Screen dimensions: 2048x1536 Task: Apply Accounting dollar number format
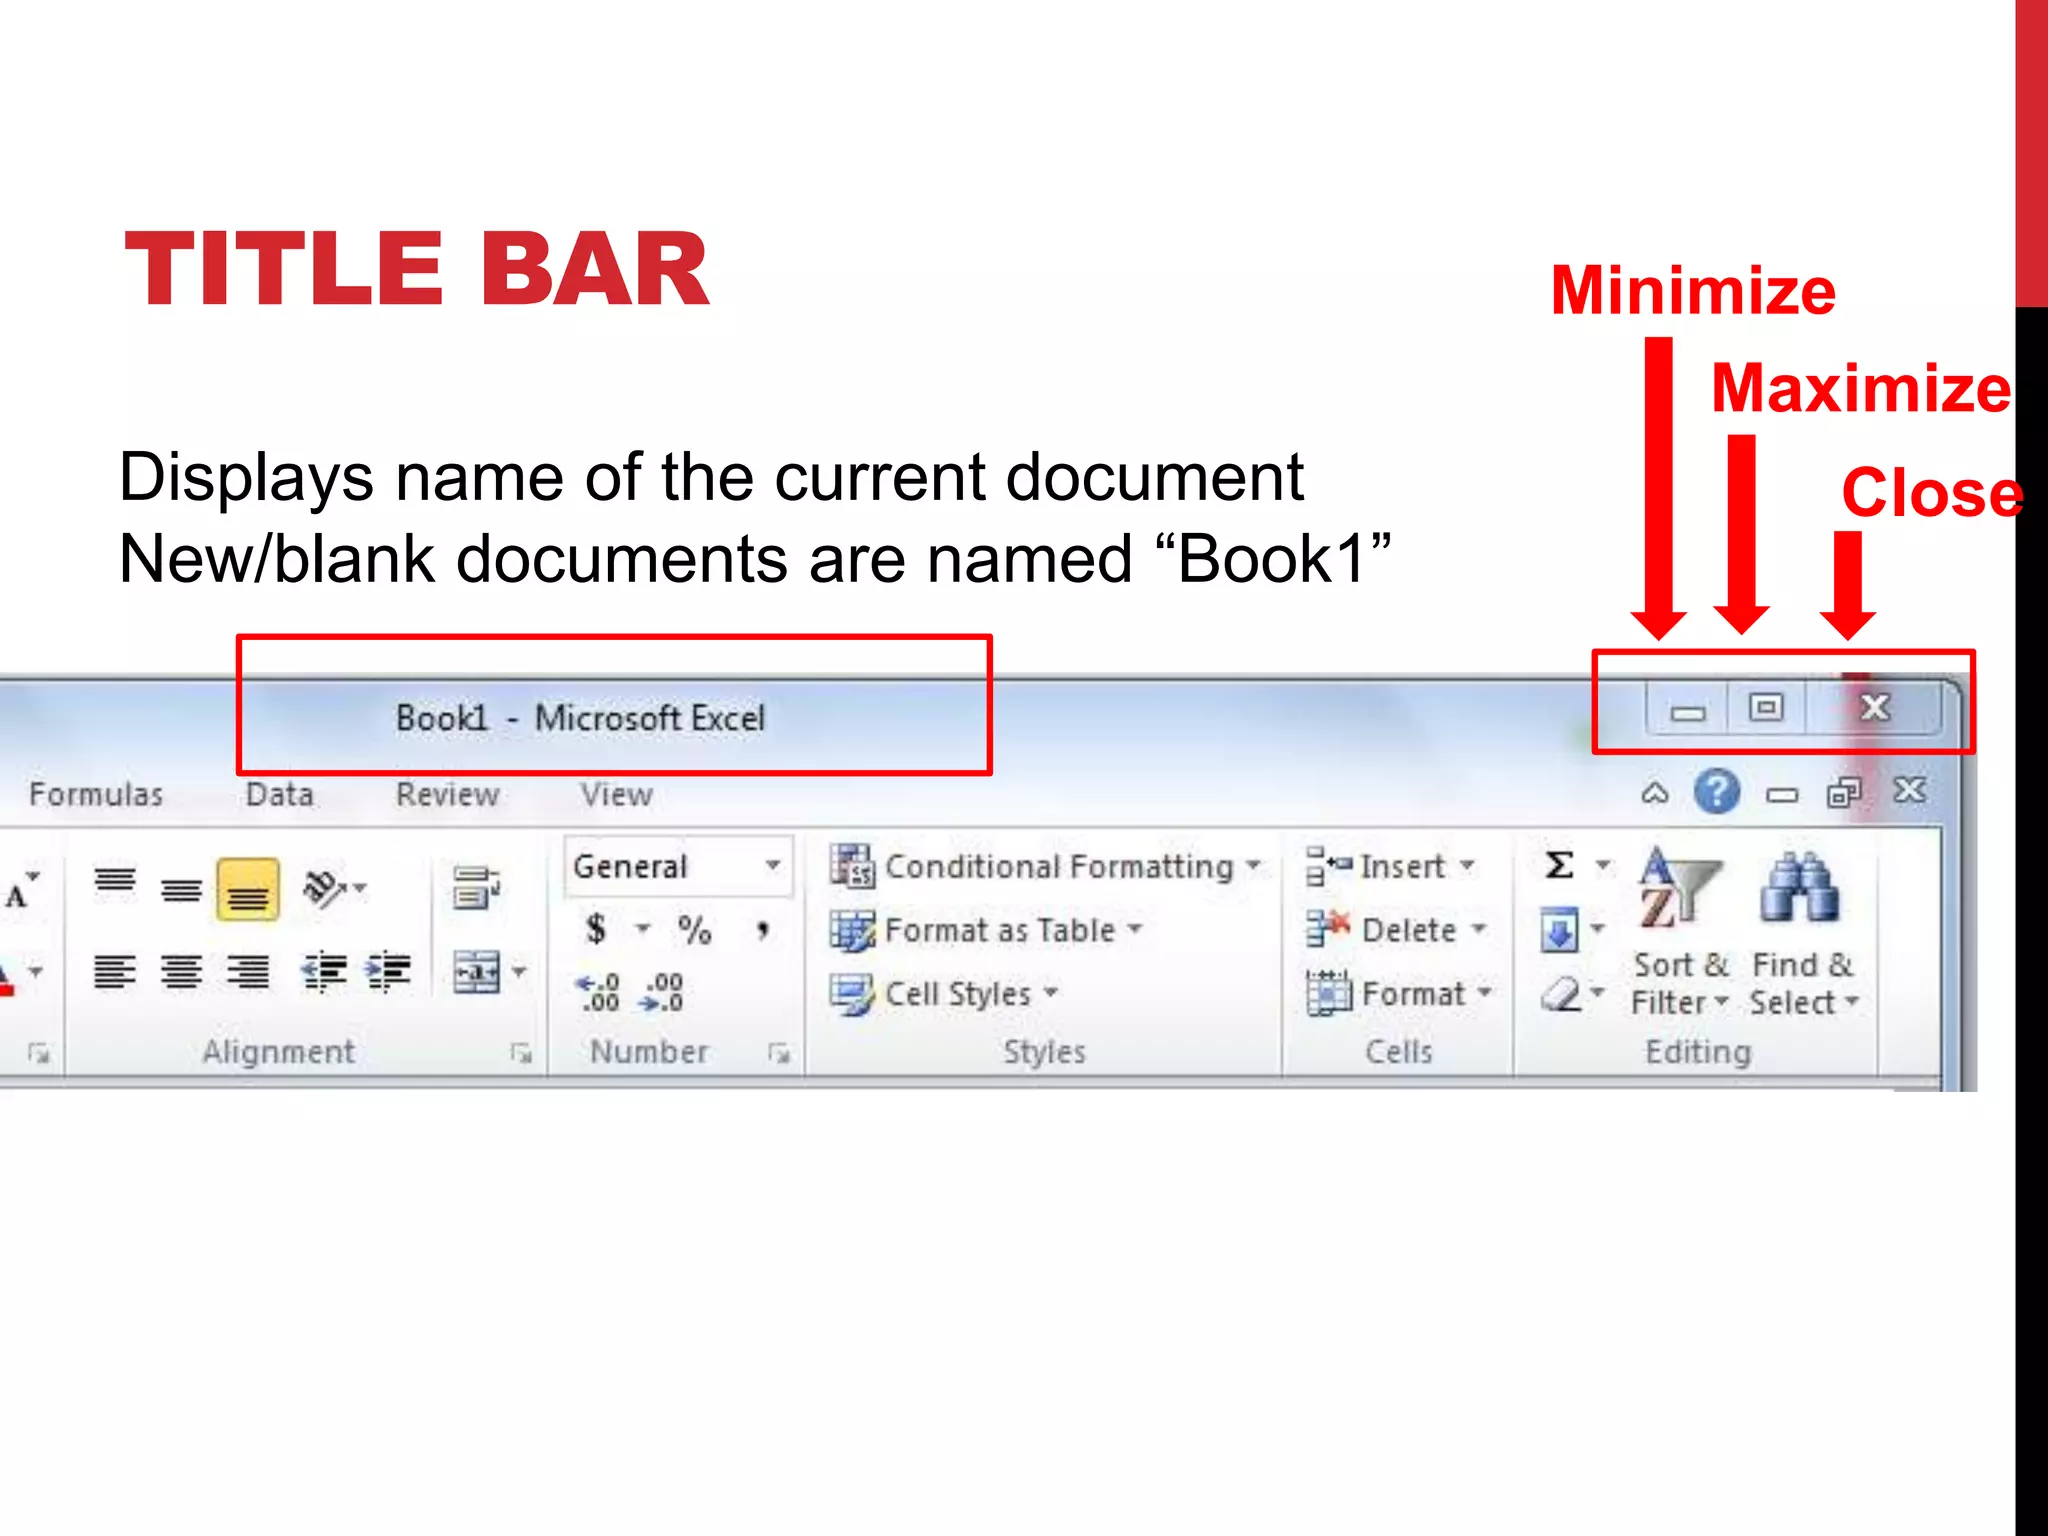[596, 930]
